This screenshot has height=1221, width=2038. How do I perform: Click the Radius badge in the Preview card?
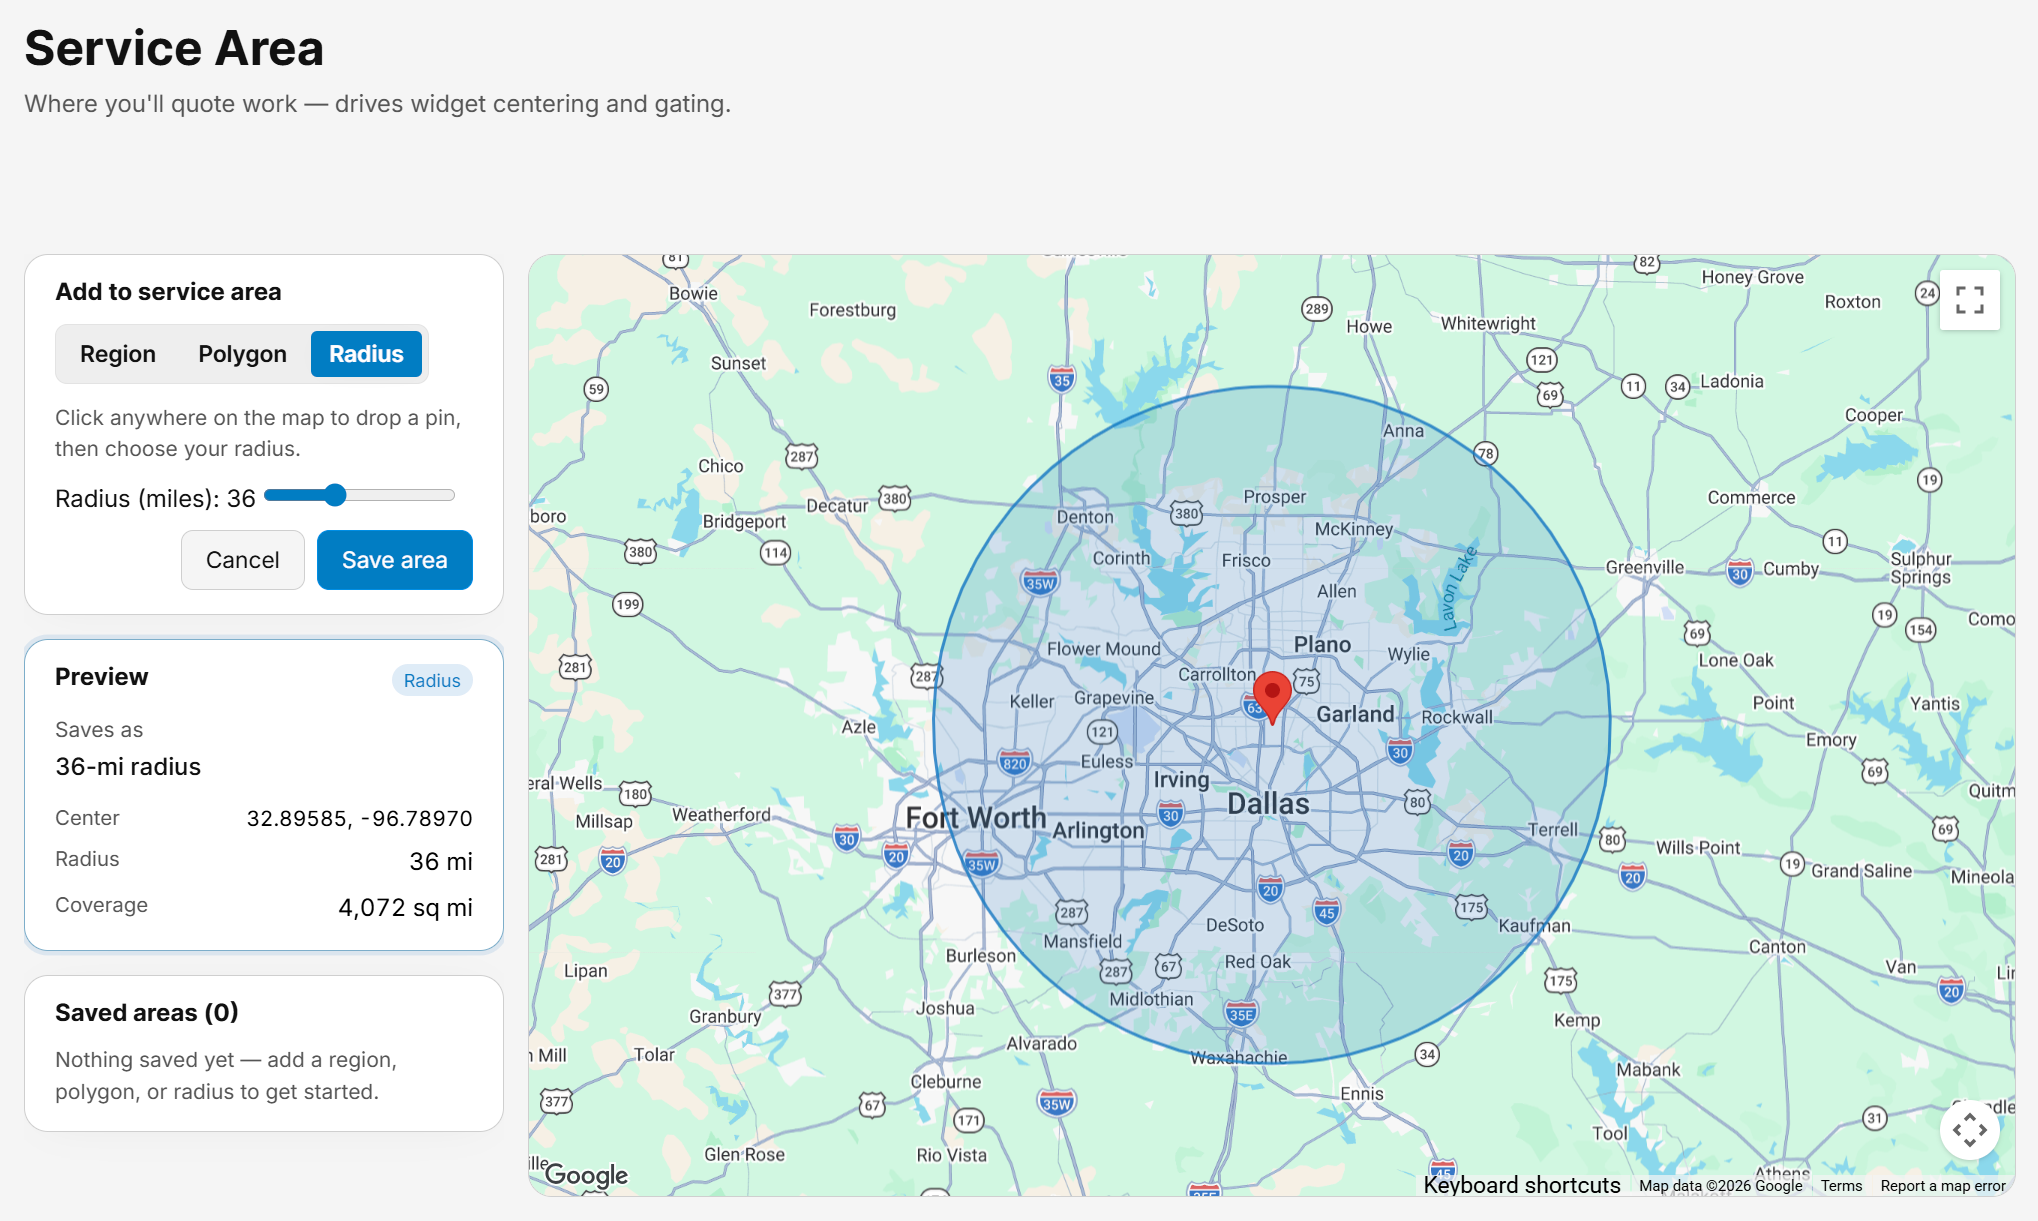pyautogui.click(x=432, y=680)
